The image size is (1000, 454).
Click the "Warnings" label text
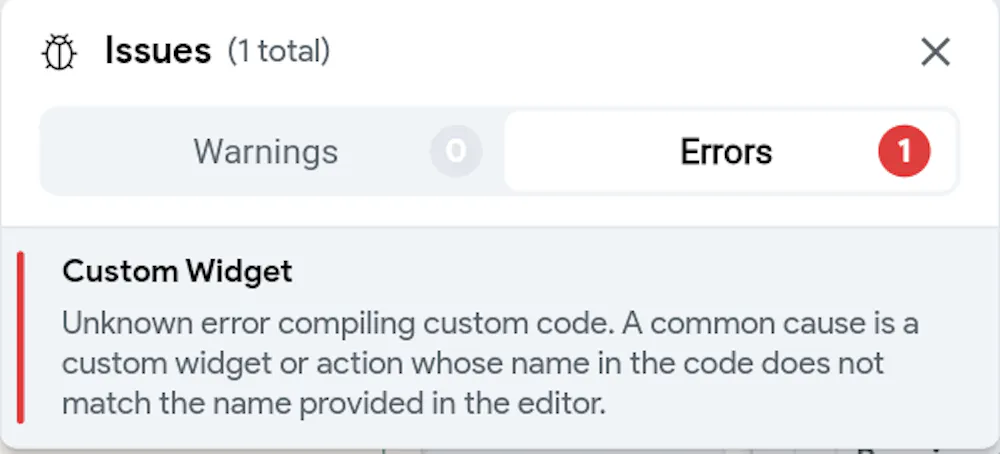[x=266, y=152]
